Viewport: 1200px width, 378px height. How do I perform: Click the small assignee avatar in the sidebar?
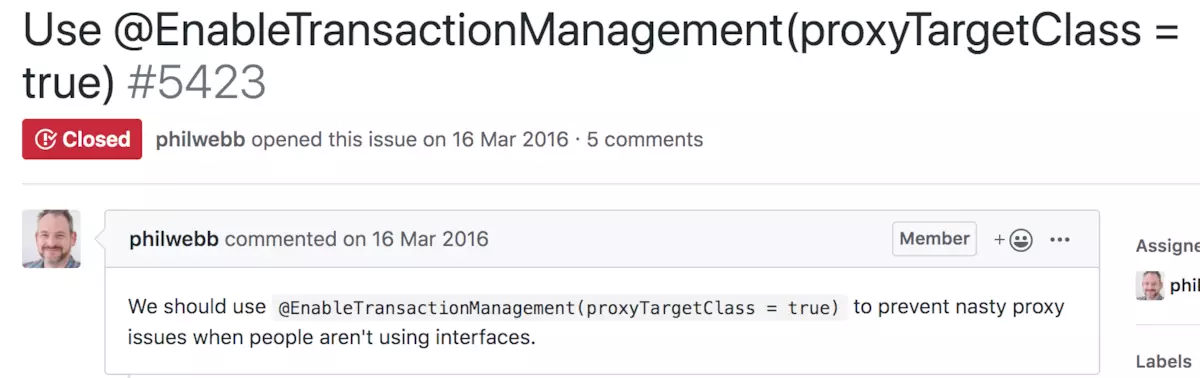[1150, 285]
